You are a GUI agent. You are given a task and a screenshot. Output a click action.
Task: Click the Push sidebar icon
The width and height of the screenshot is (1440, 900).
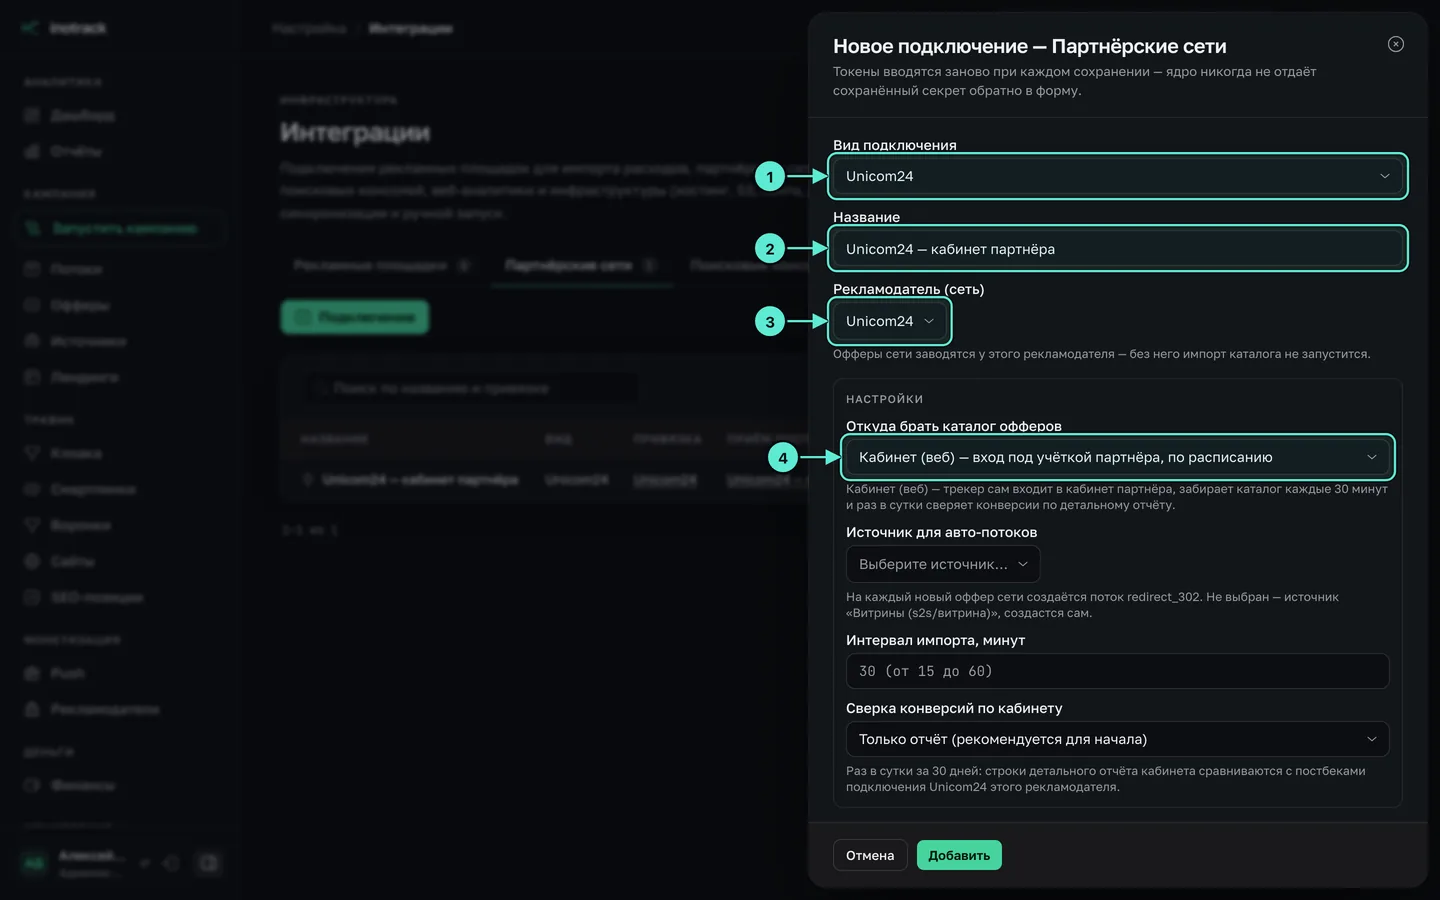pos(32,673)
